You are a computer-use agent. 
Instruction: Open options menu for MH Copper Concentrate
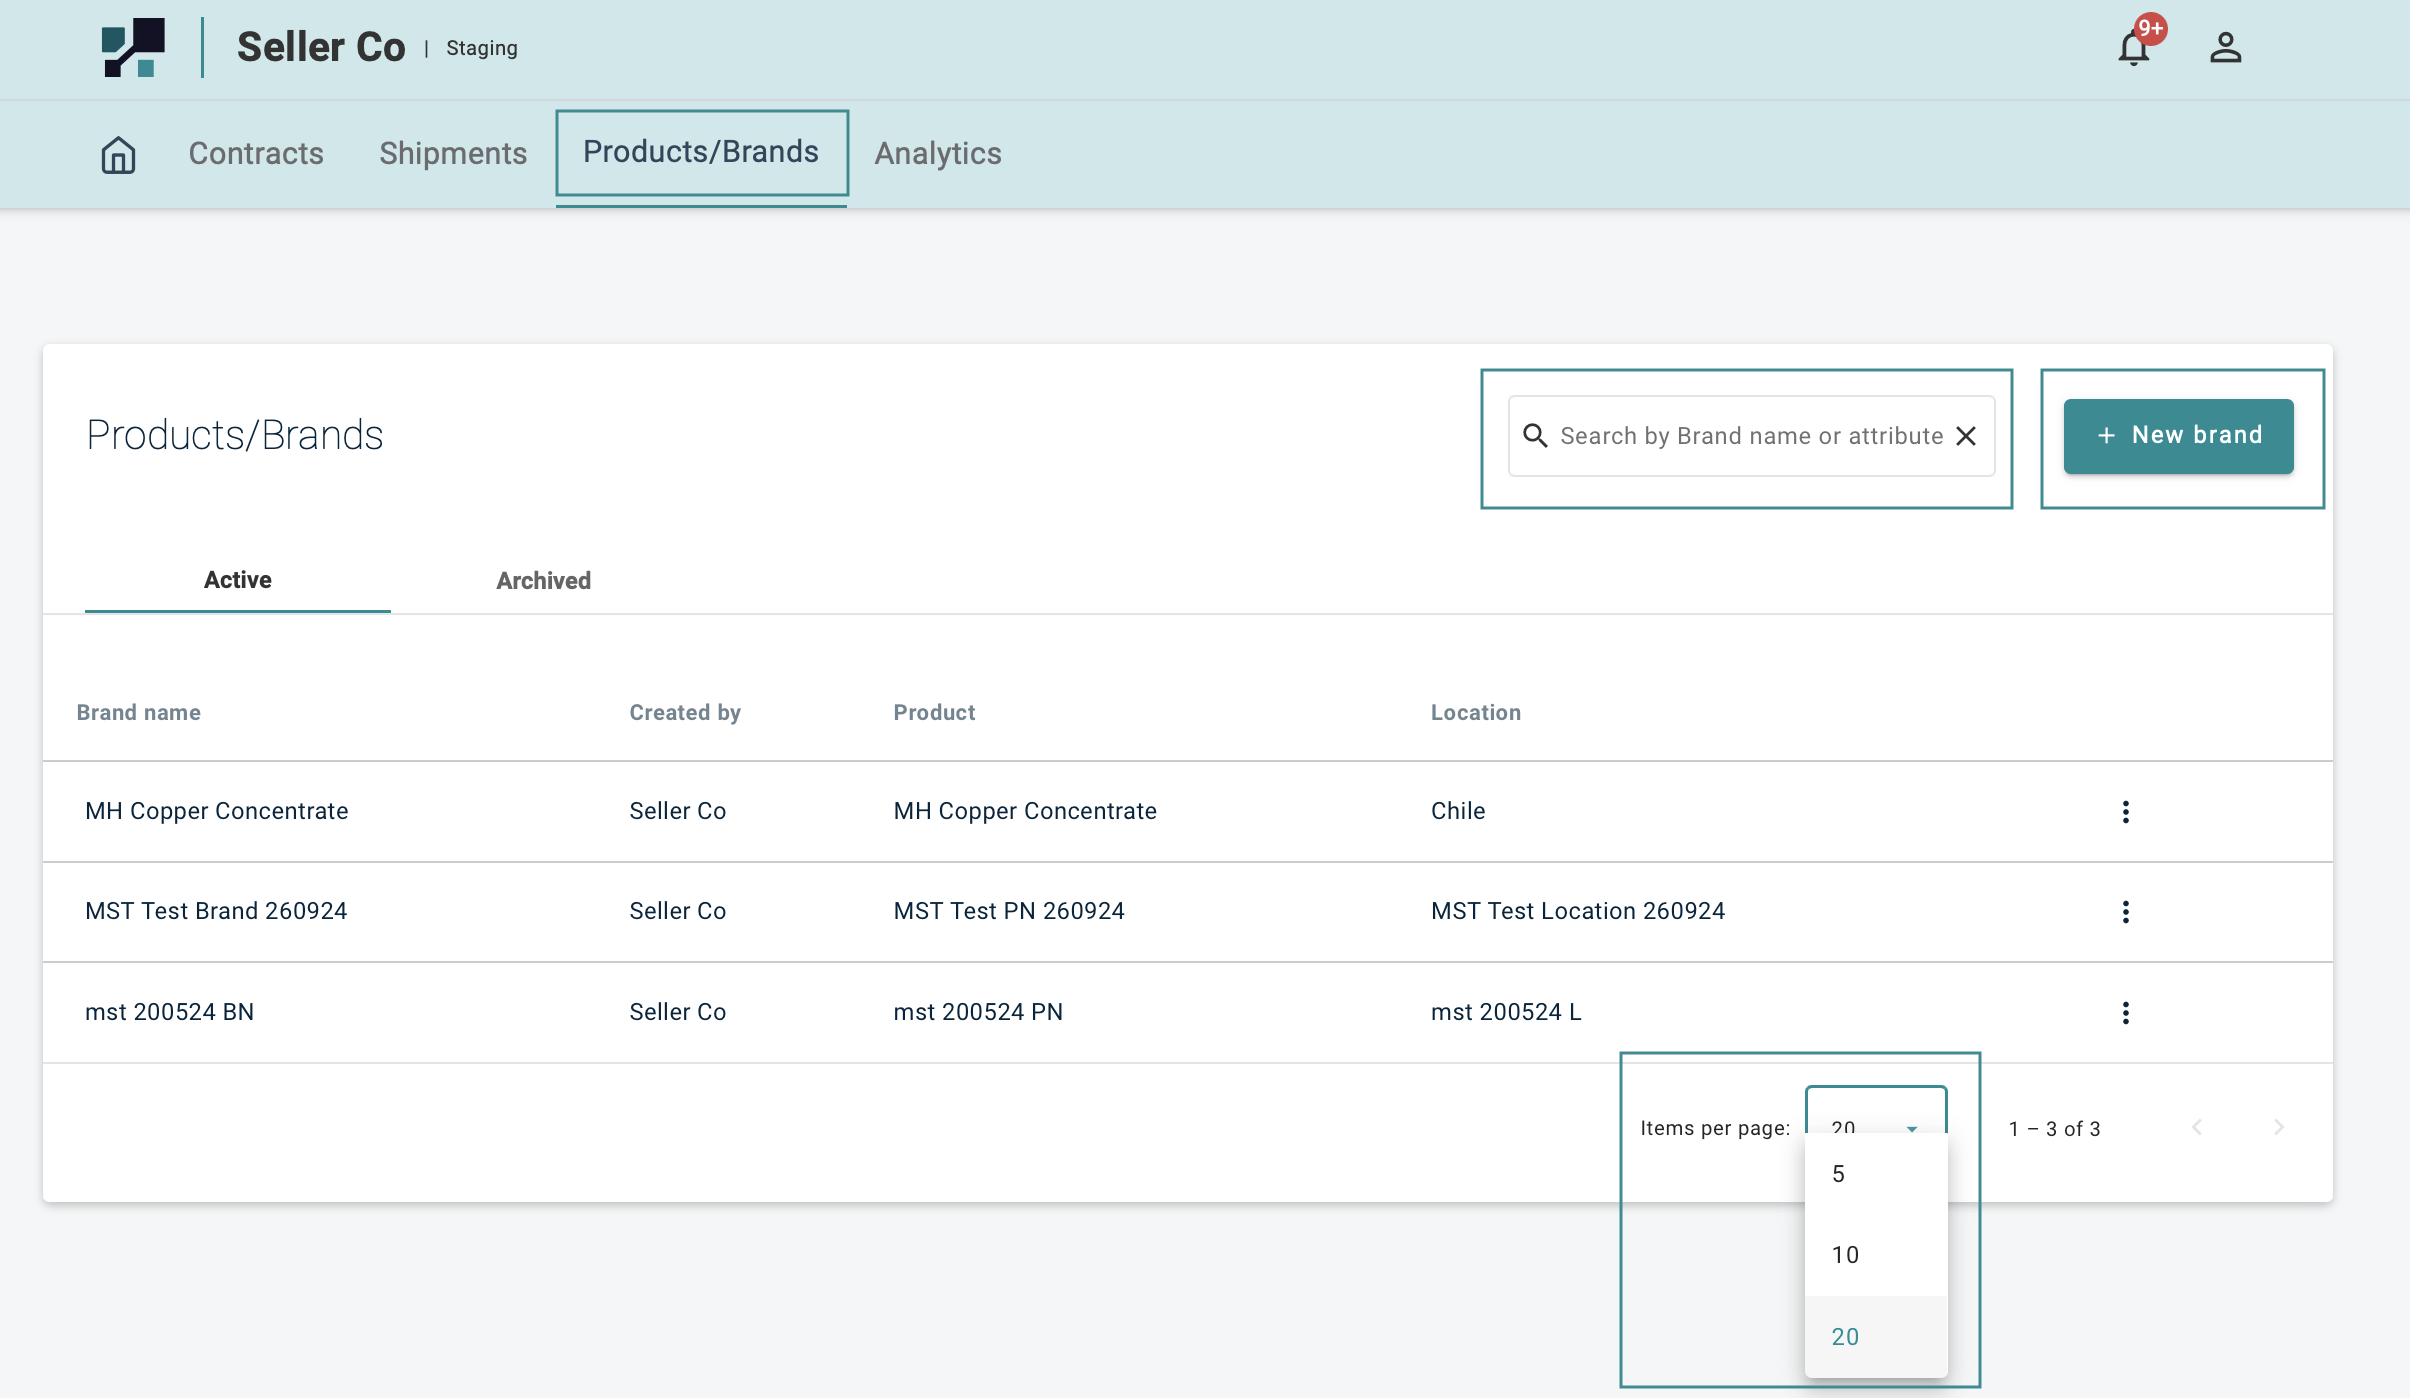click(2125, 812)
